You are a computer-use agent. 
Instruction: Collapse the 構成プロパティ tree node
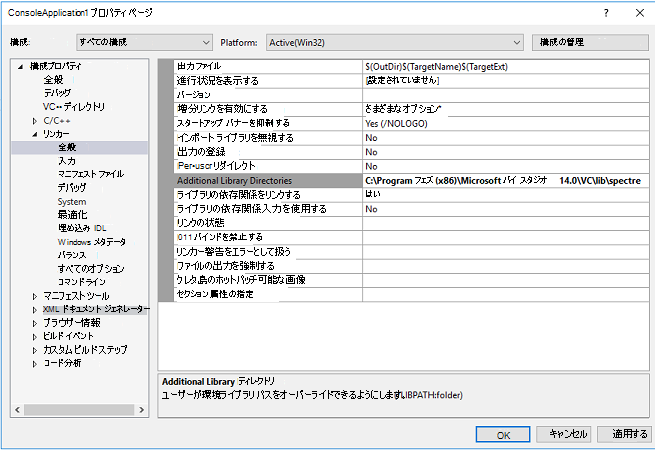[20, 66]
